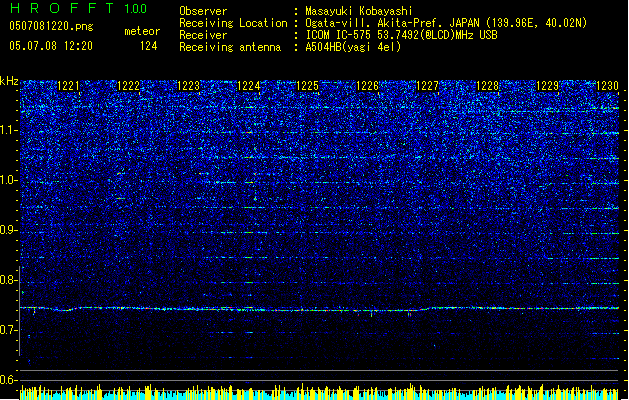Screen dimensions: 629x400
Task: Click the 1229 time marker
Action: click(x=547, y=86)
